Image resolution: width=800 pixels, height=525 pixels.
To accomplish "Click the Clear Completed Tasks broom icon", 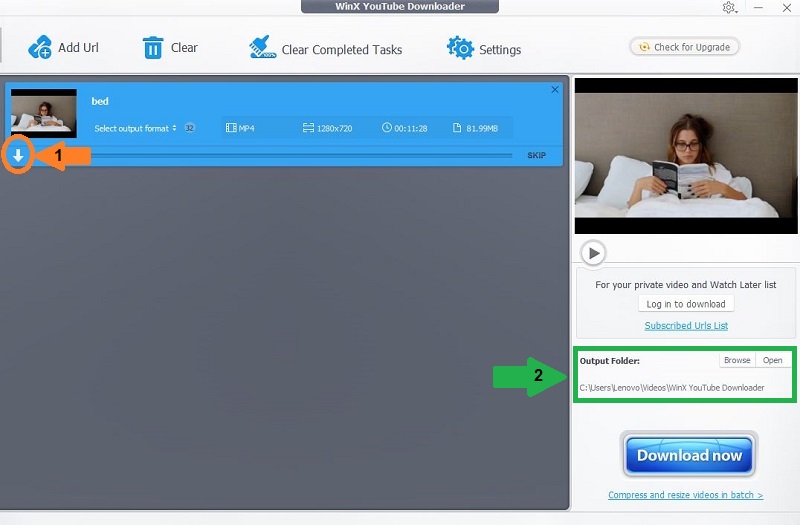I will 262,47.
